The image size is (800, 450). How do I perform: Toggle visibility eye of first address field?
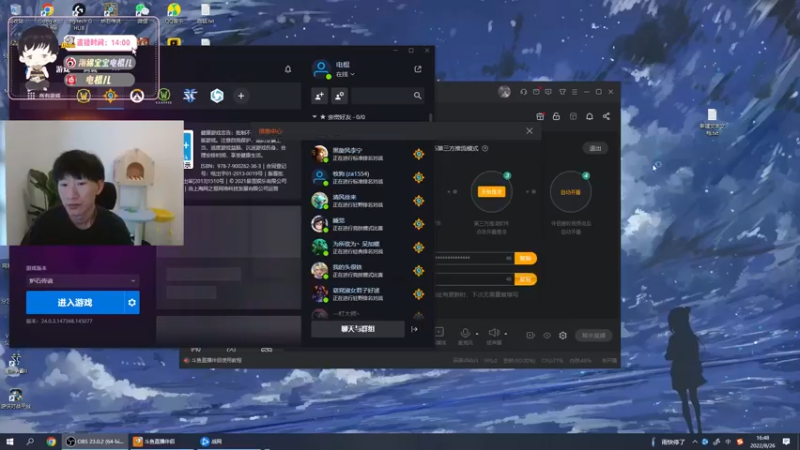tap(508, 258)
